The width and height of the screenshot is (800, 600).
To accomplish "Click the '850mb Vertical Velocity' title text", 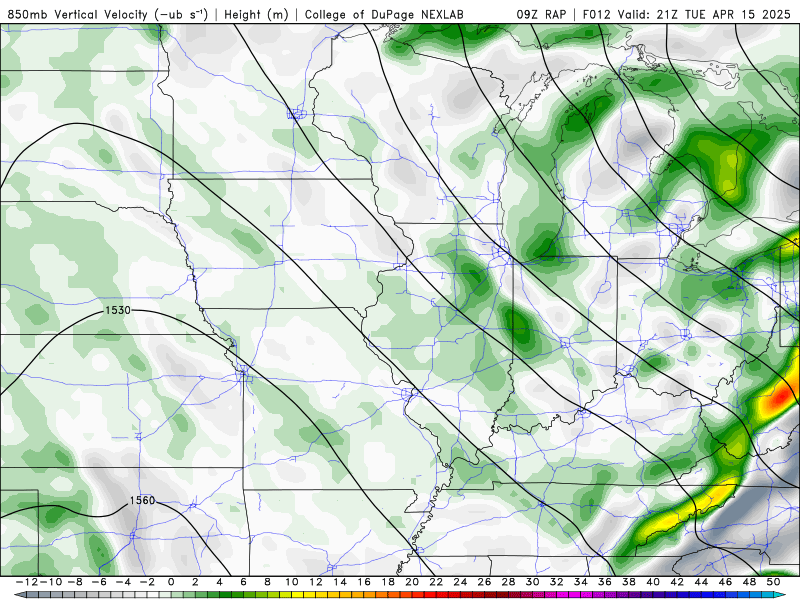I will pyautogui.click(x=78, y=14).
